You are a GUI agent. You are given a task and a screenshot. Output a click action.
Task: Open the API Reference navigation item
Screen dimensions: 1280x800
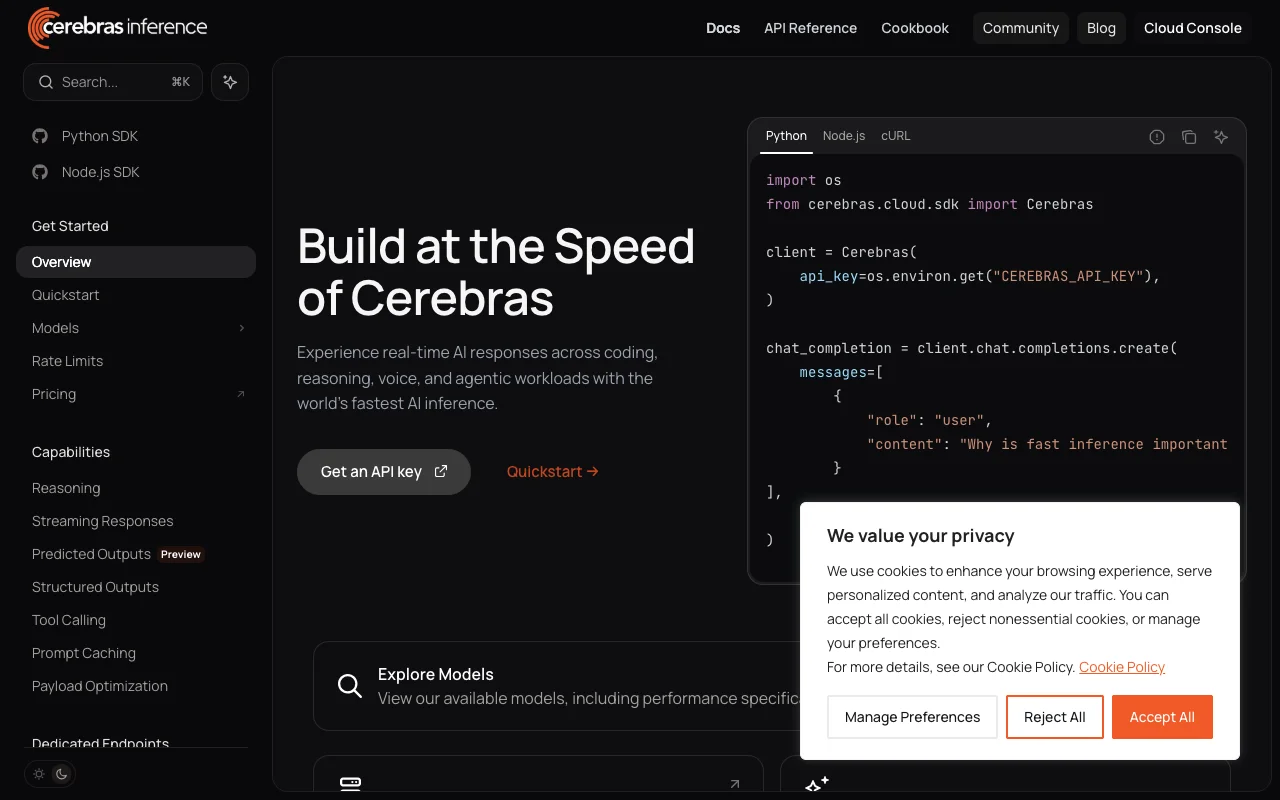pos(810,28)
